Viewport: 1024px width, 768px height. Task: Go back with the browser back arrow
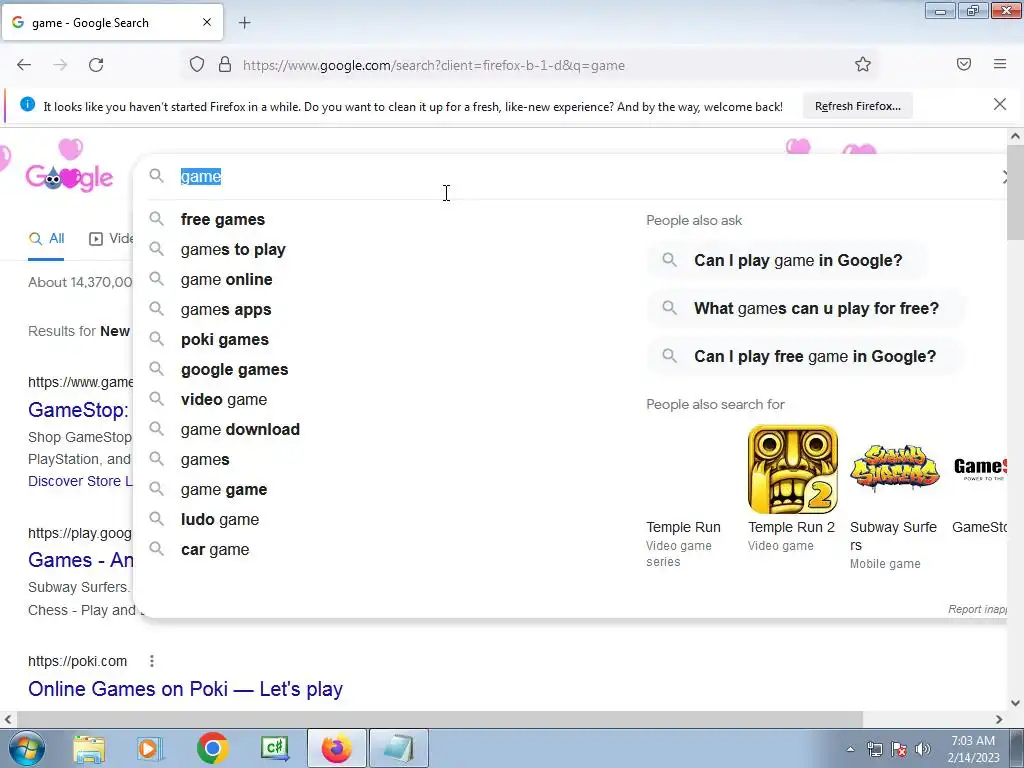click(24, 65)
